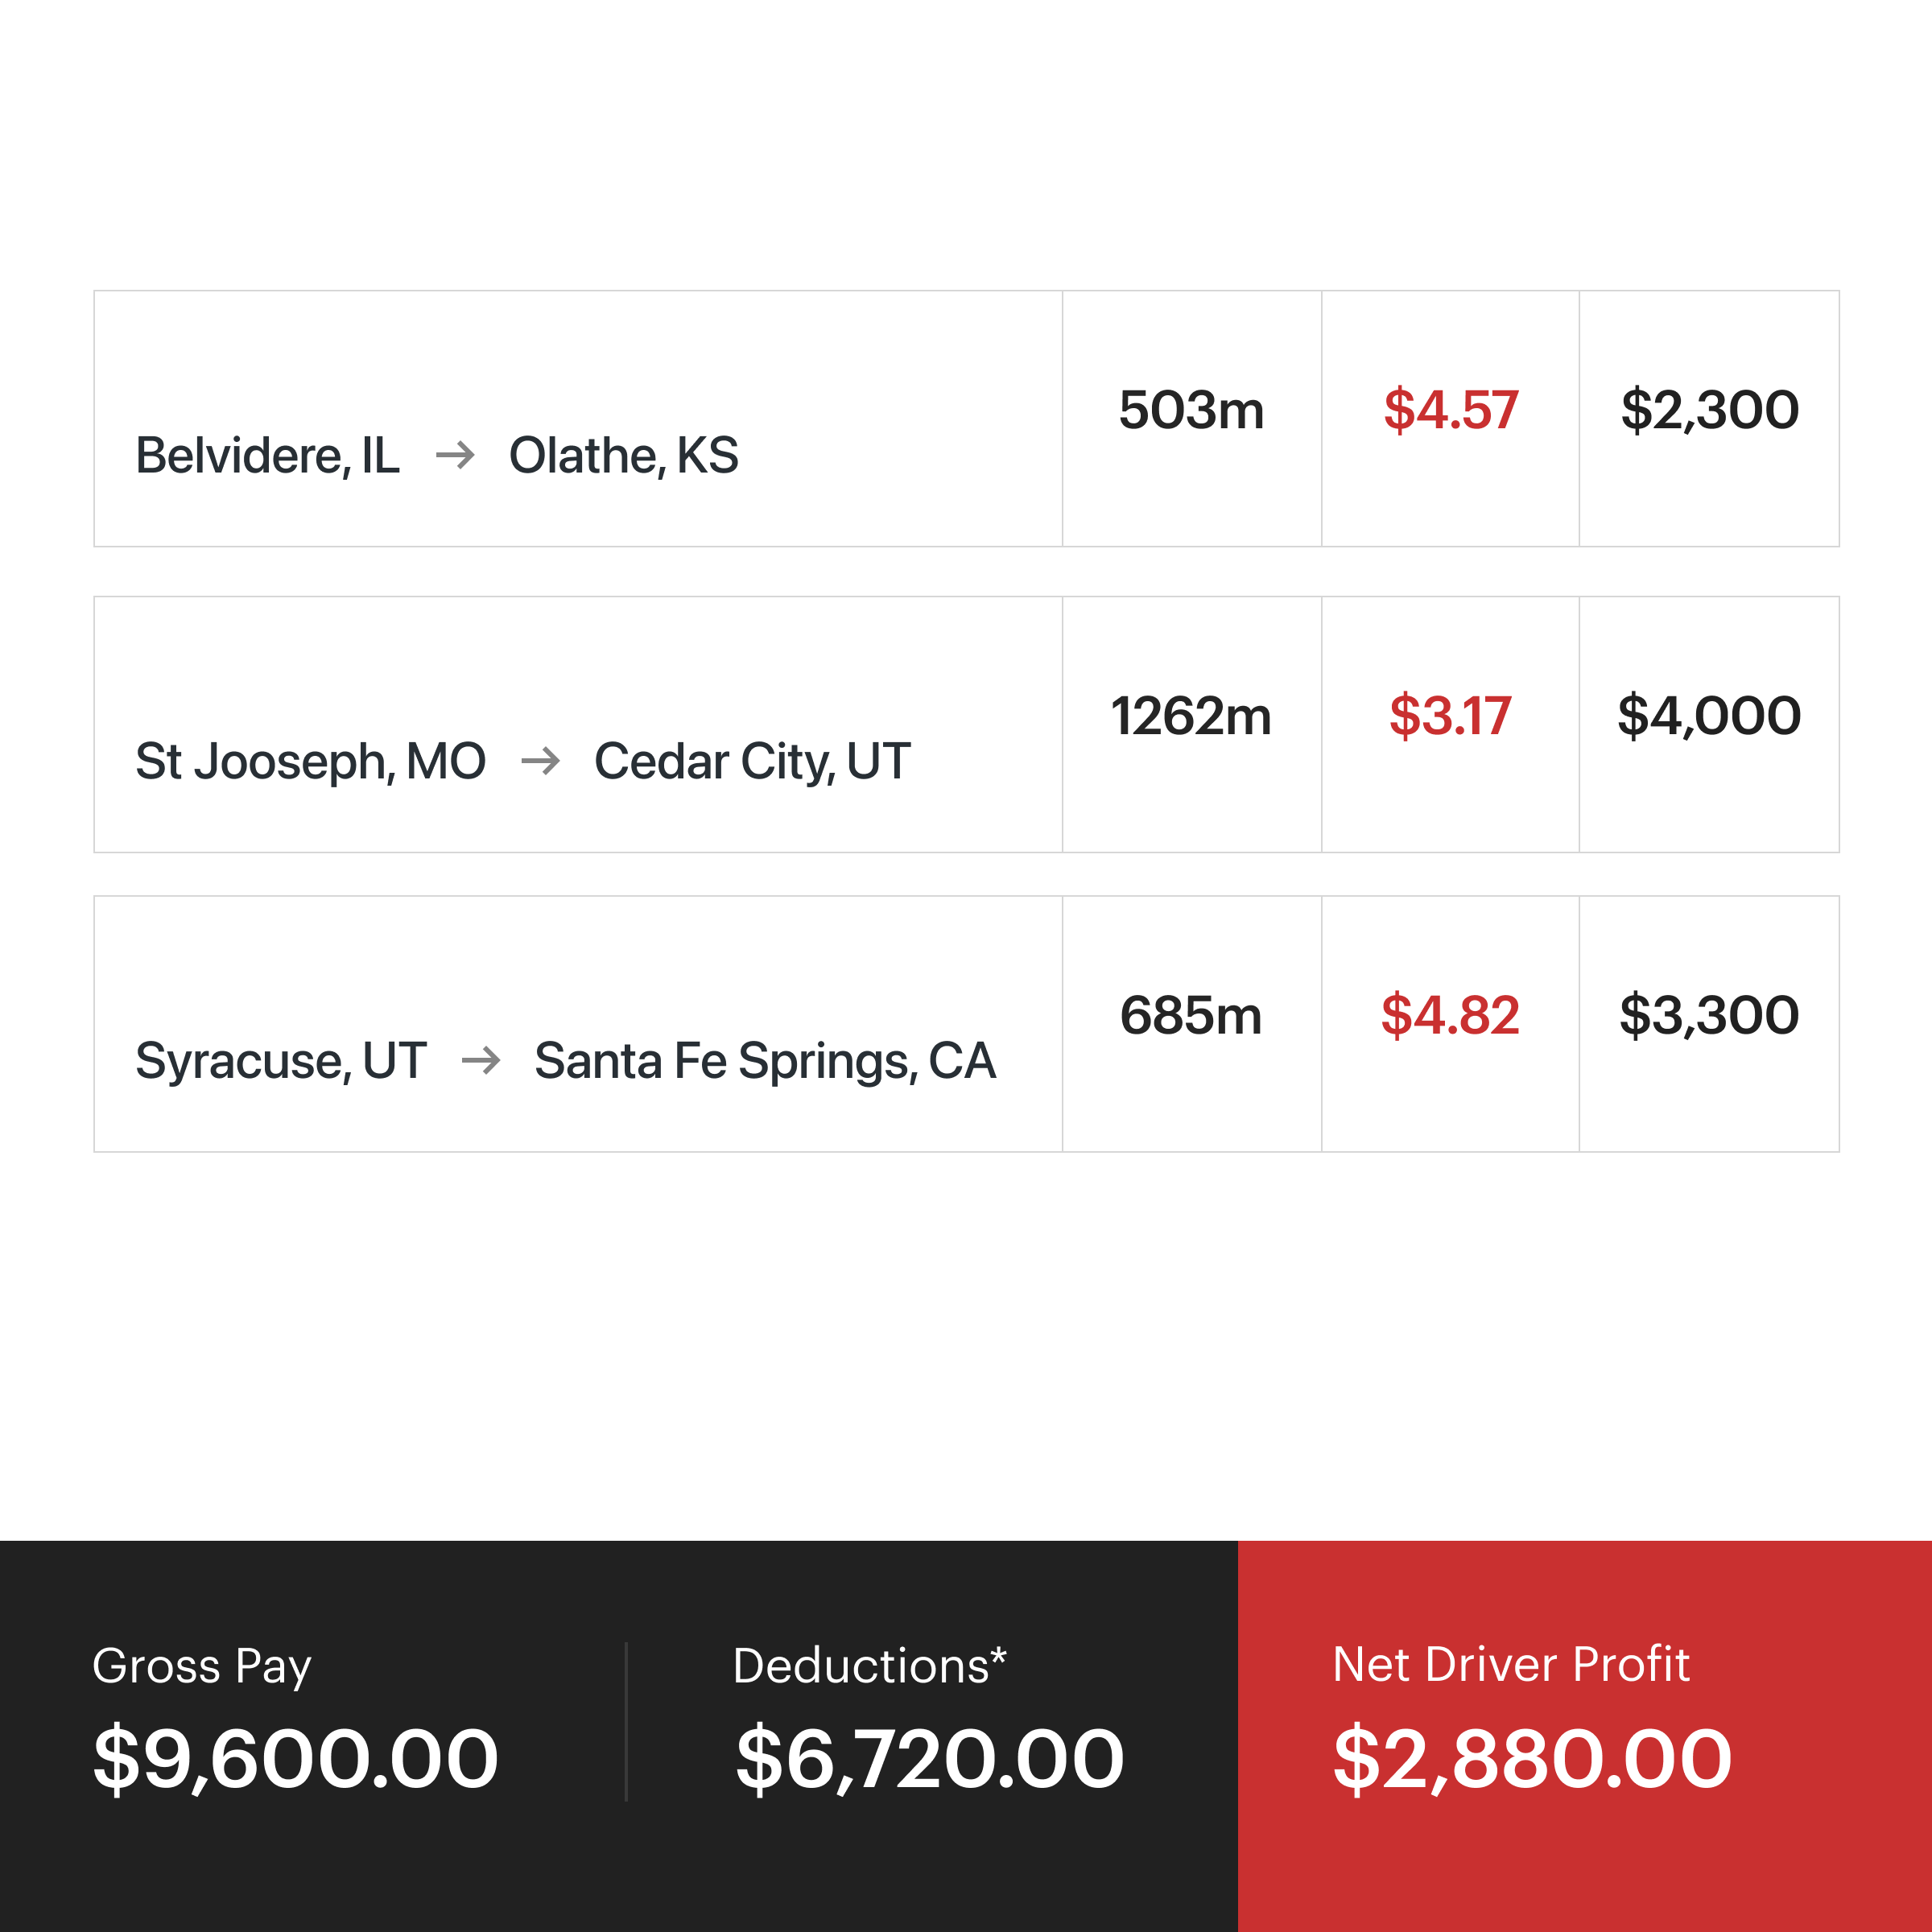Select the red $4.82 rate value
The height and width of the screenshot is (1932, 1932).
[x=1450, y=1016]
